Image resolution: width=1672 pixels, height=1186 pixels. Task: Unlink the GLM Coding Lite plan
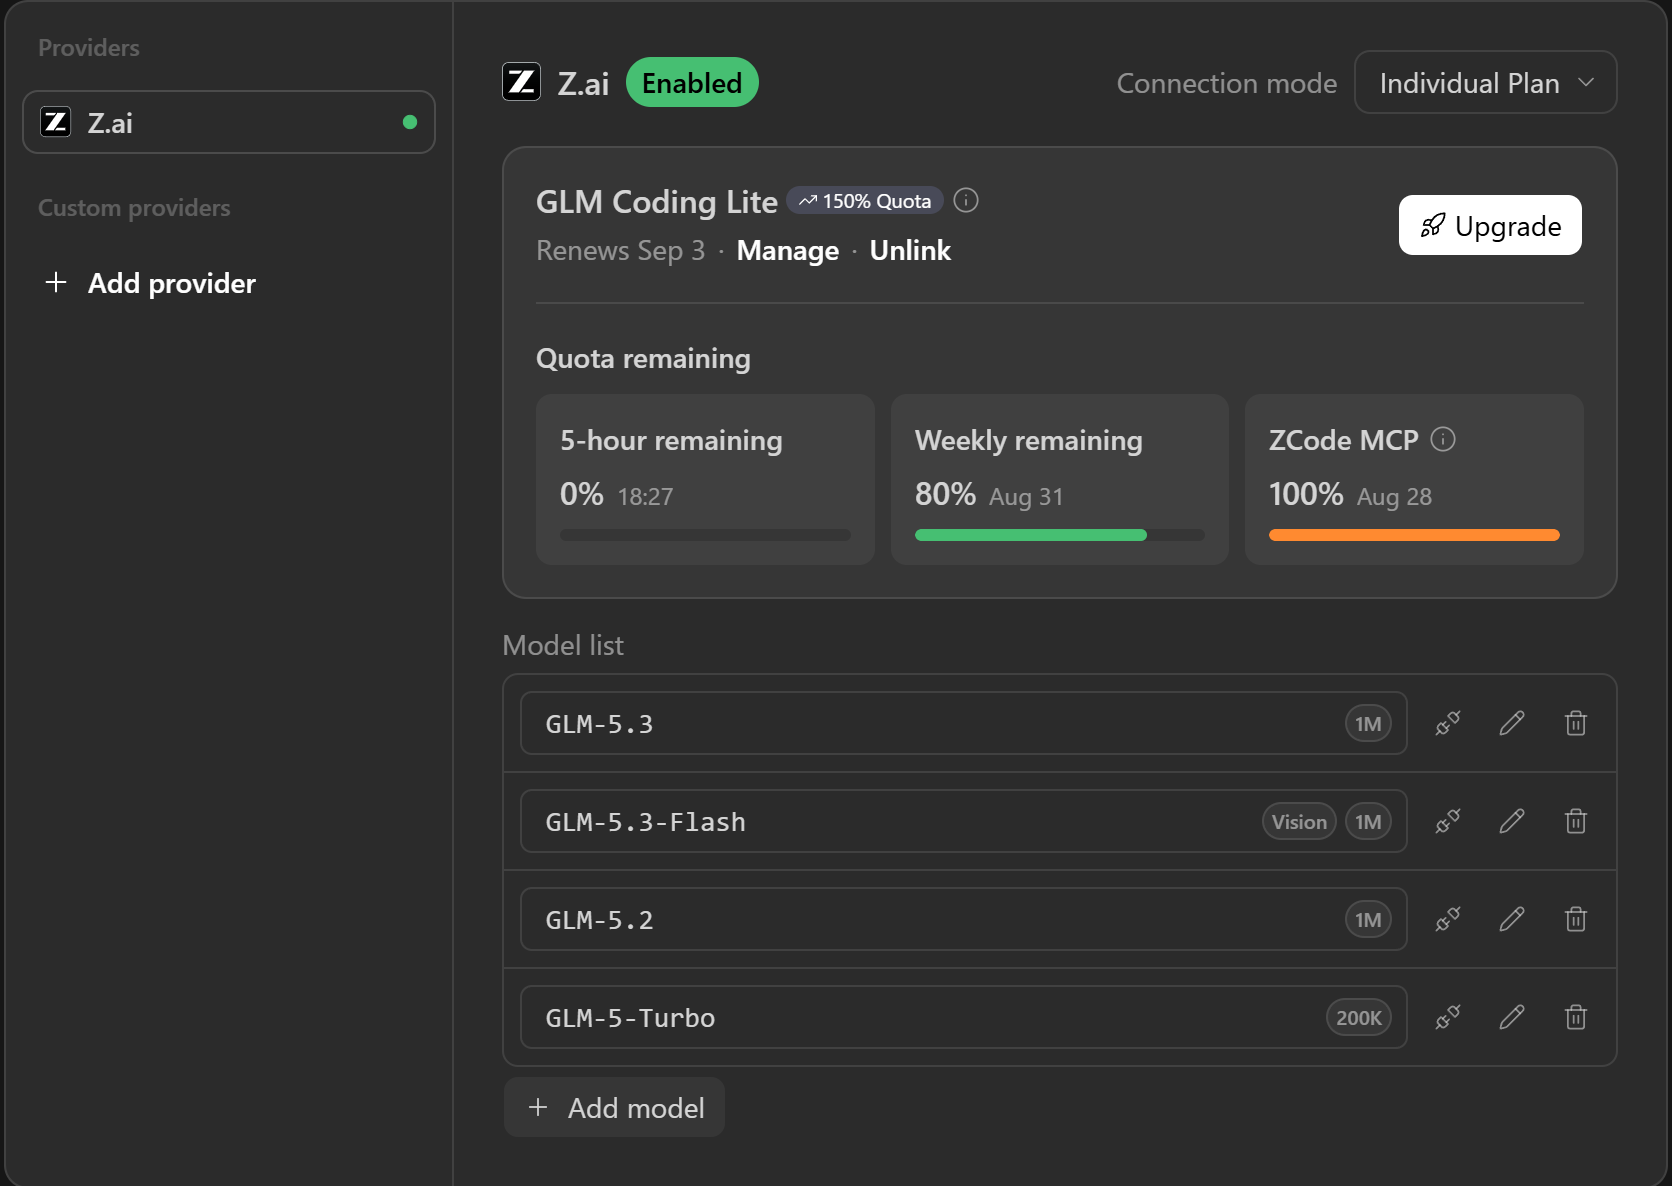click(910, 250)
